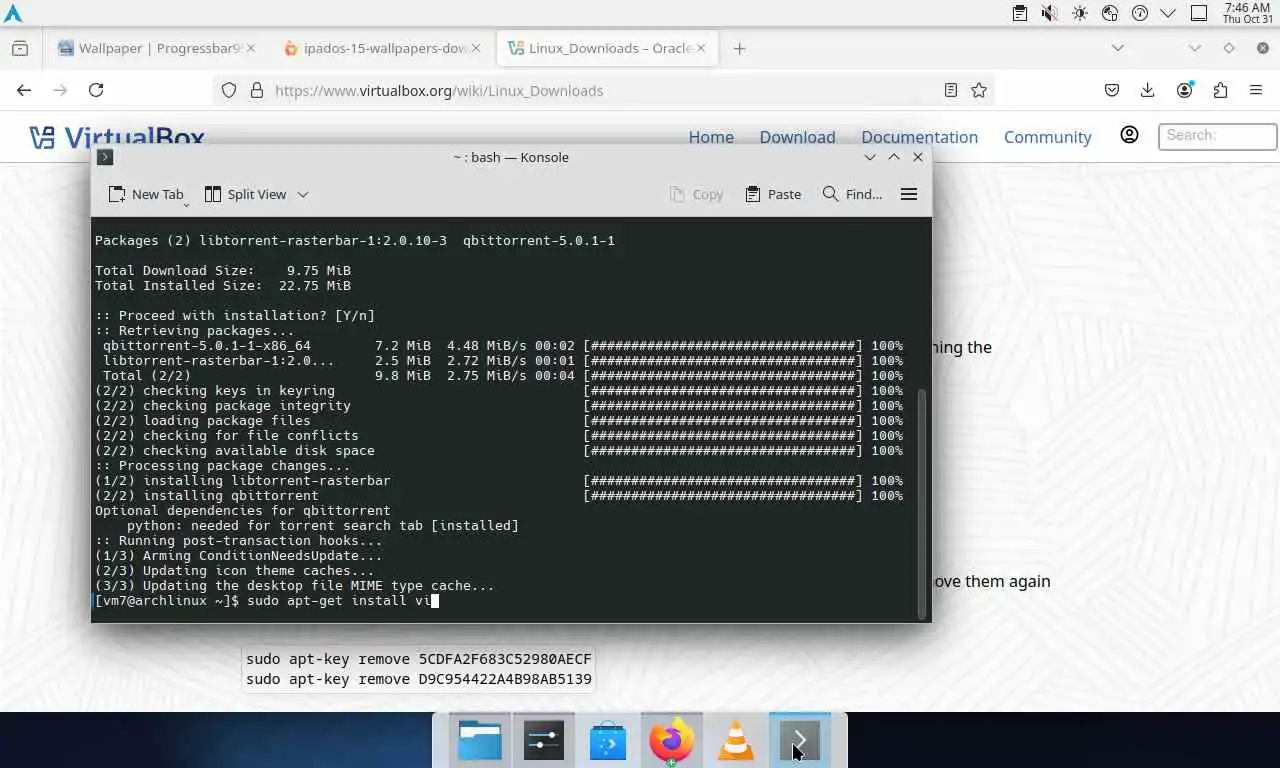Open Firefox account icon
Viewport: 1280px width, 768px height.
[1185, 90]
